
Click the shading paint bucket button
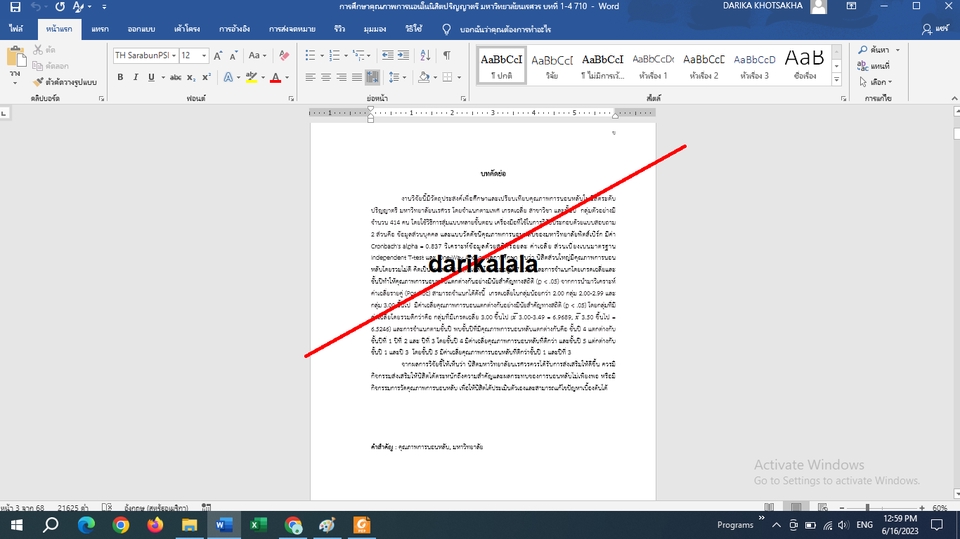424,77
